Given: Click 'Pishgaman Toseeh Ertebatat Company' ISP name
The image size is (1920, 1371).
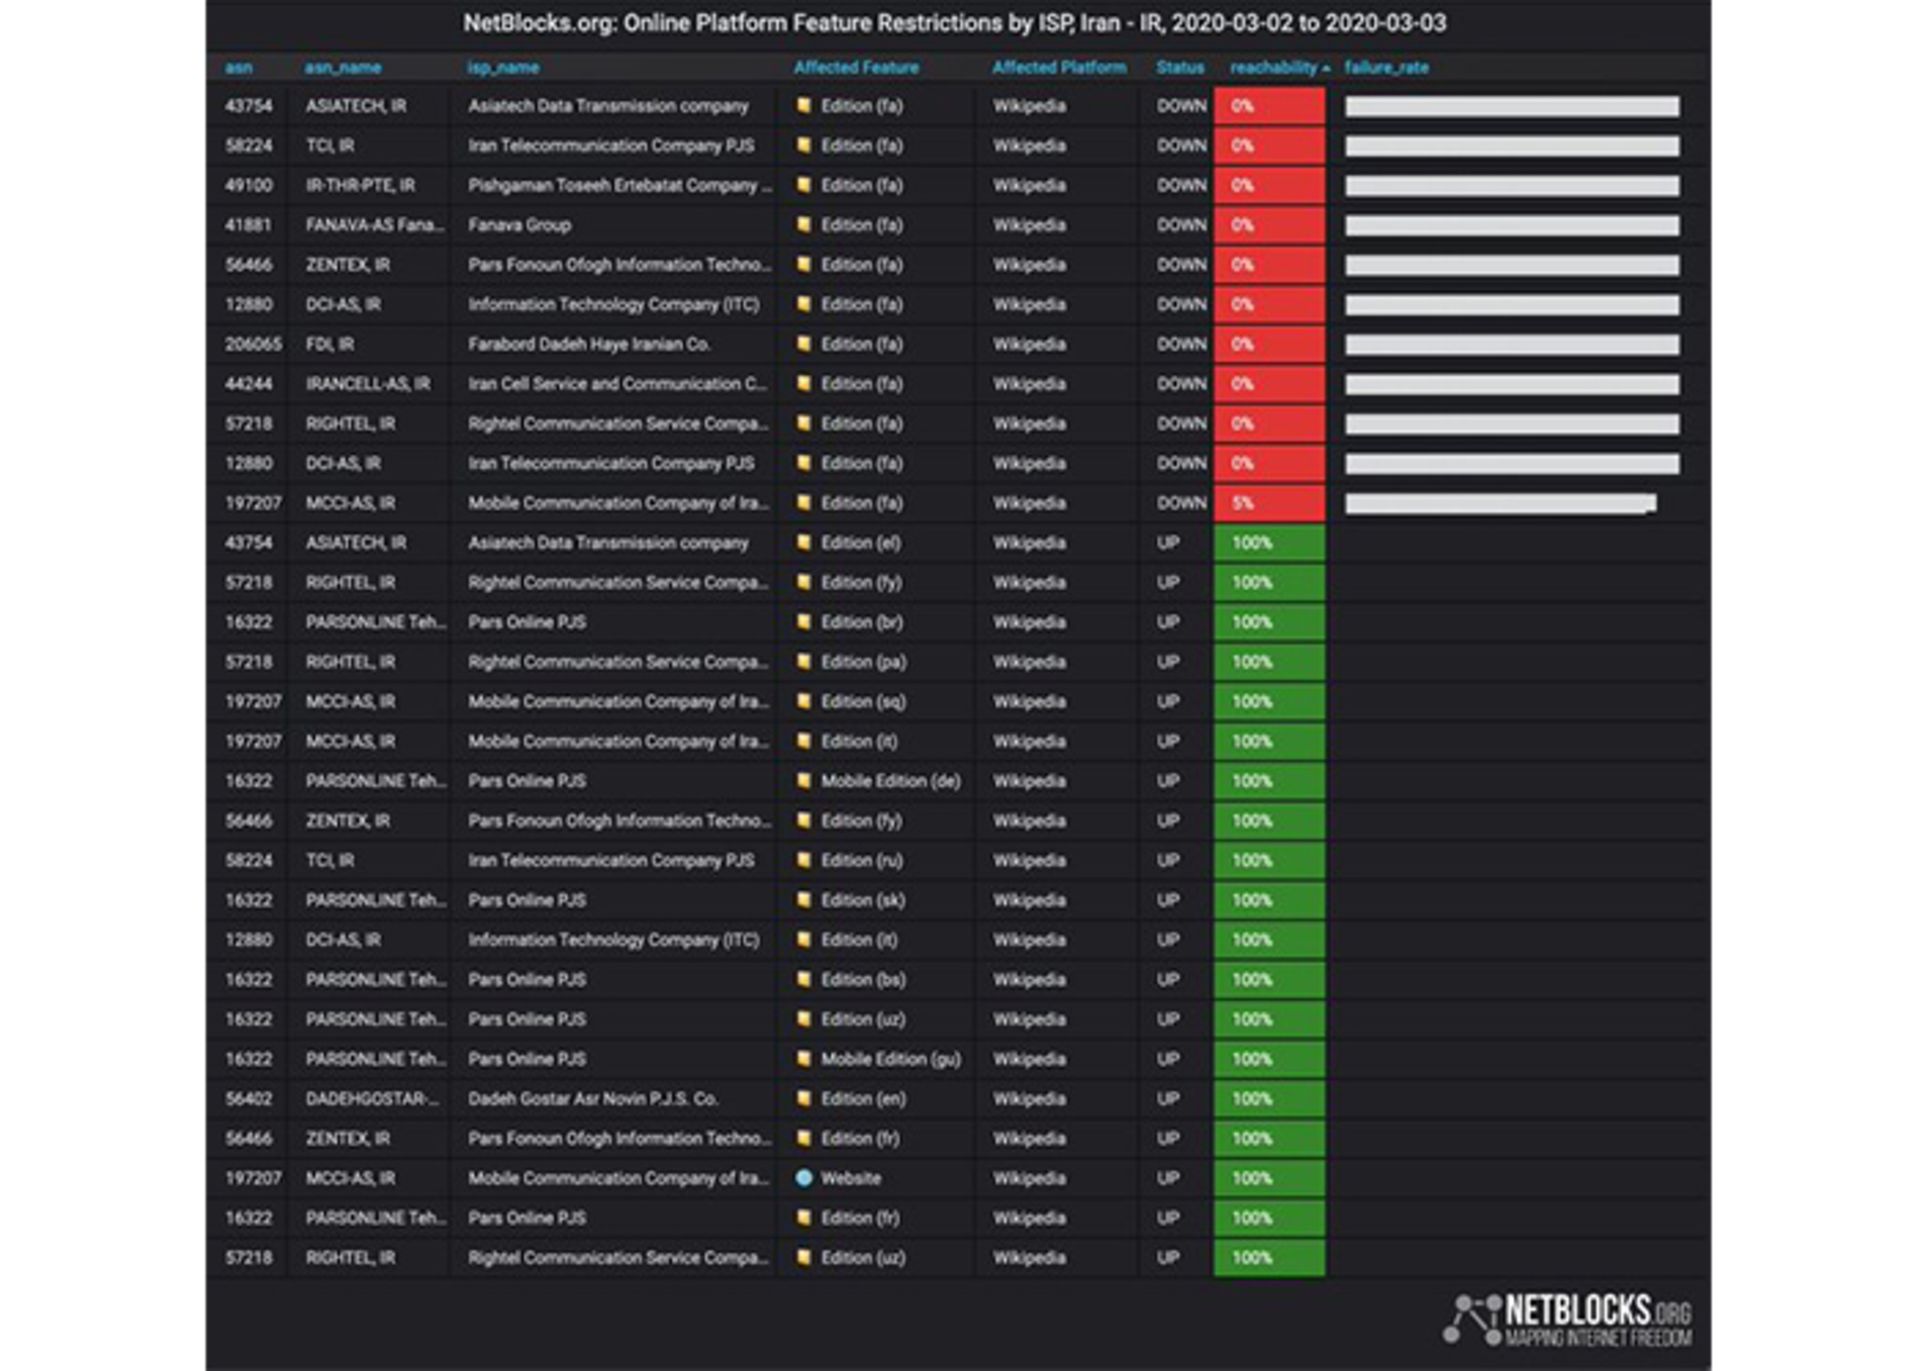Looking at the screenshot, I should [619, 185].
